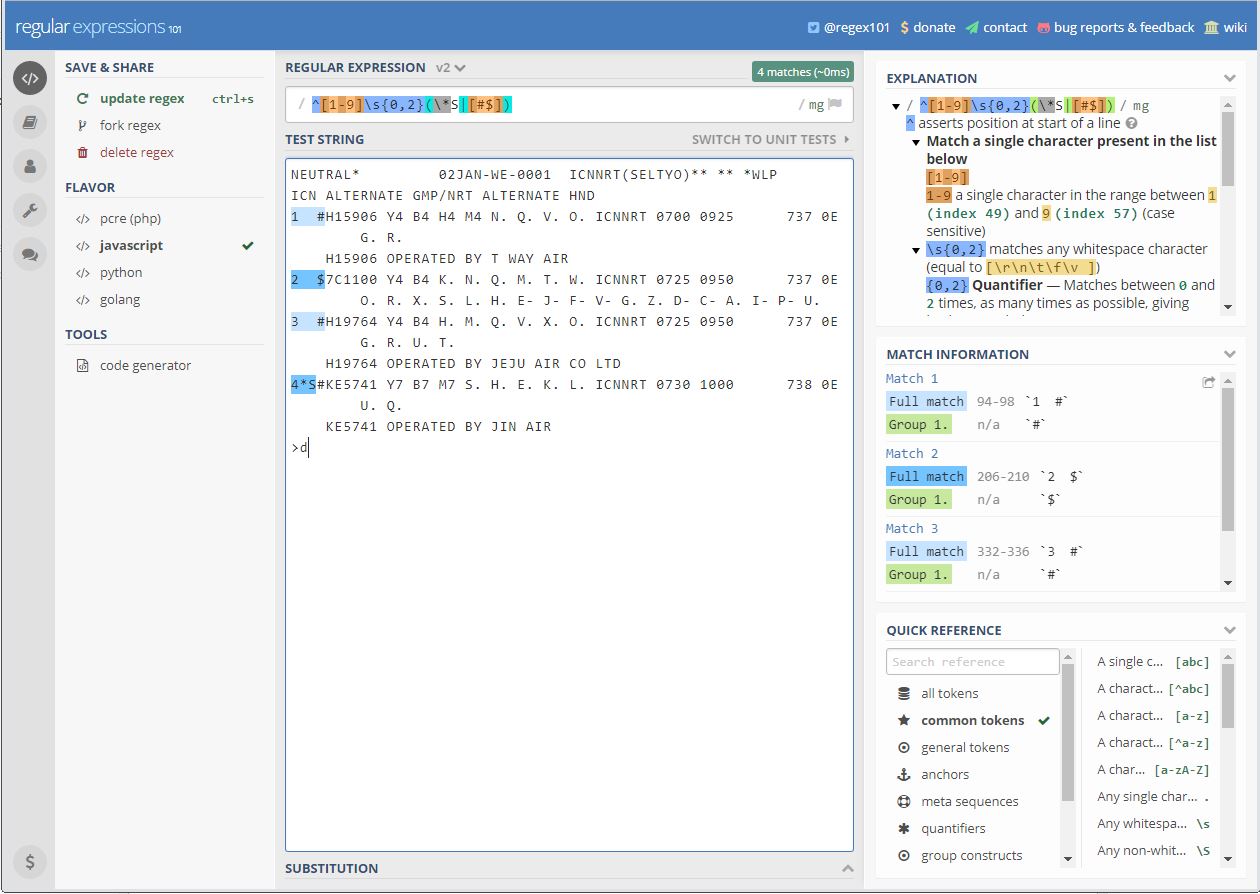Select 'anchors' in quick reference
The width and height of the screenshot is (1260, 894).
[945, 774]
